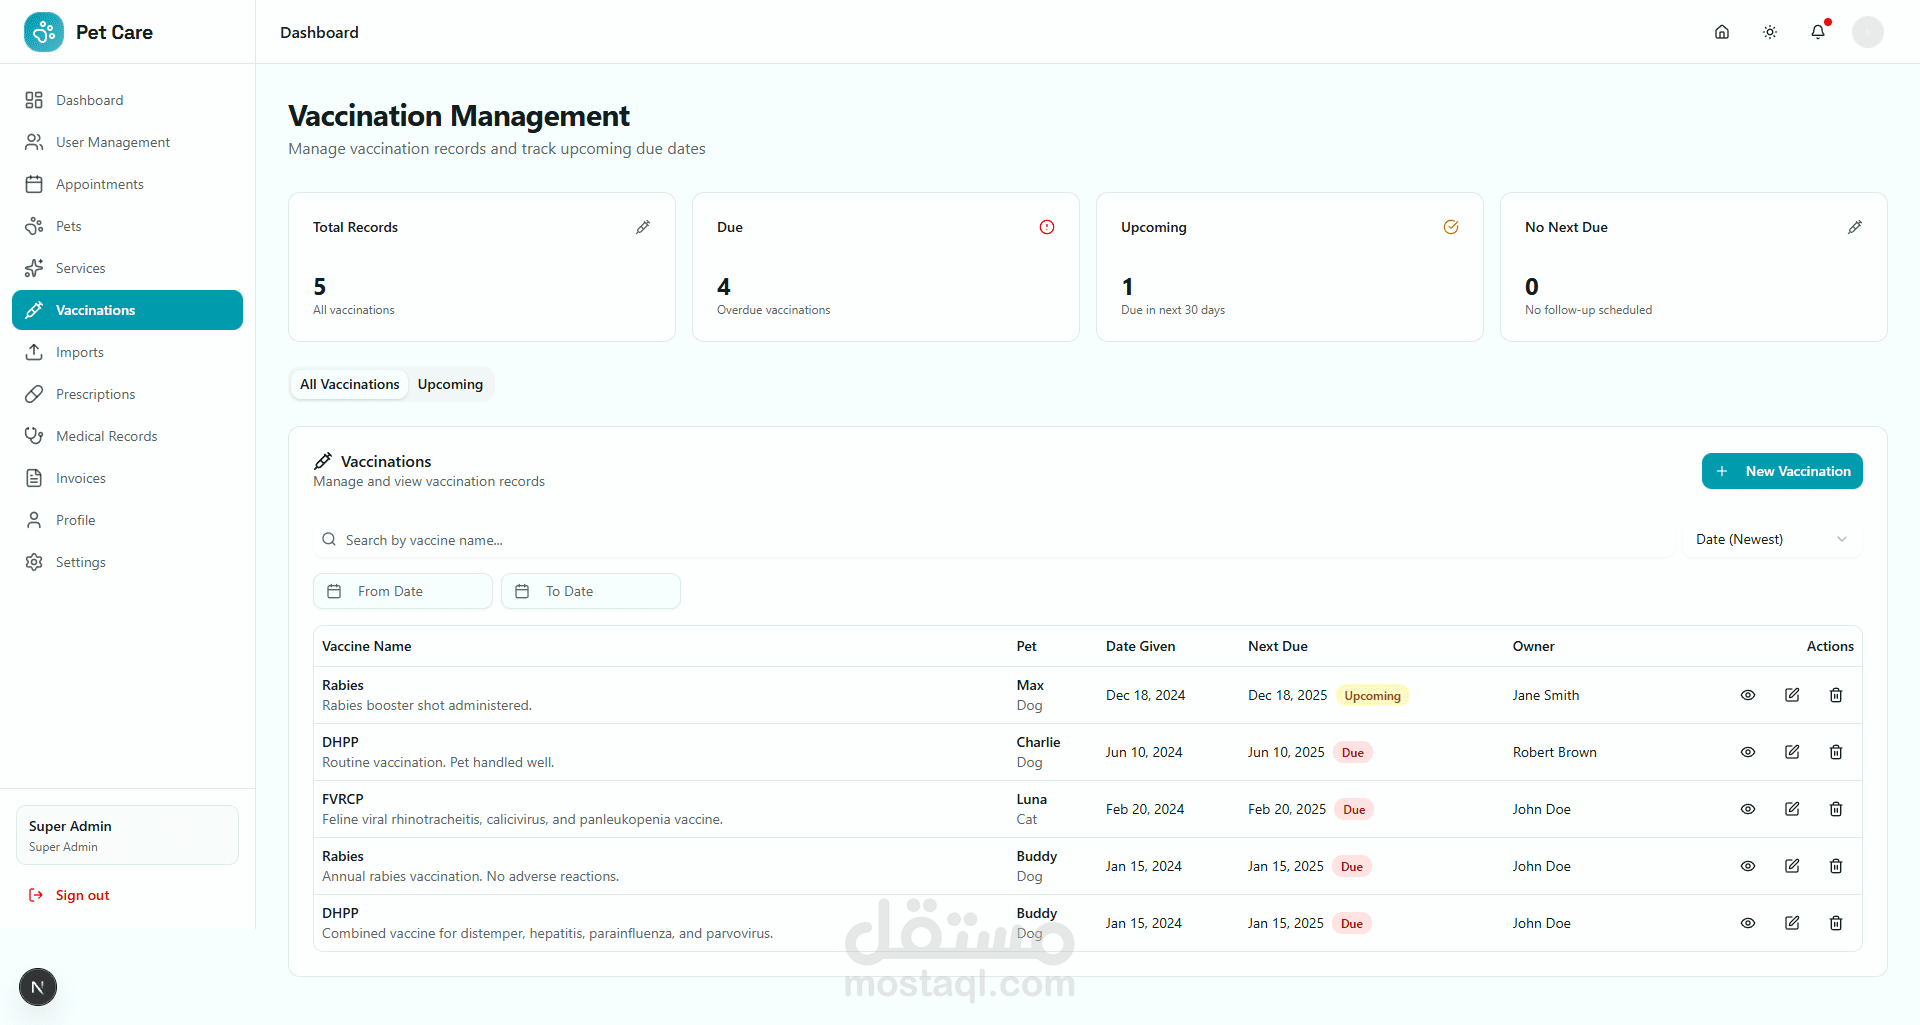The image size is (1920, 1025).
Task: Navigate to Pets section
Action: point(127,226)
